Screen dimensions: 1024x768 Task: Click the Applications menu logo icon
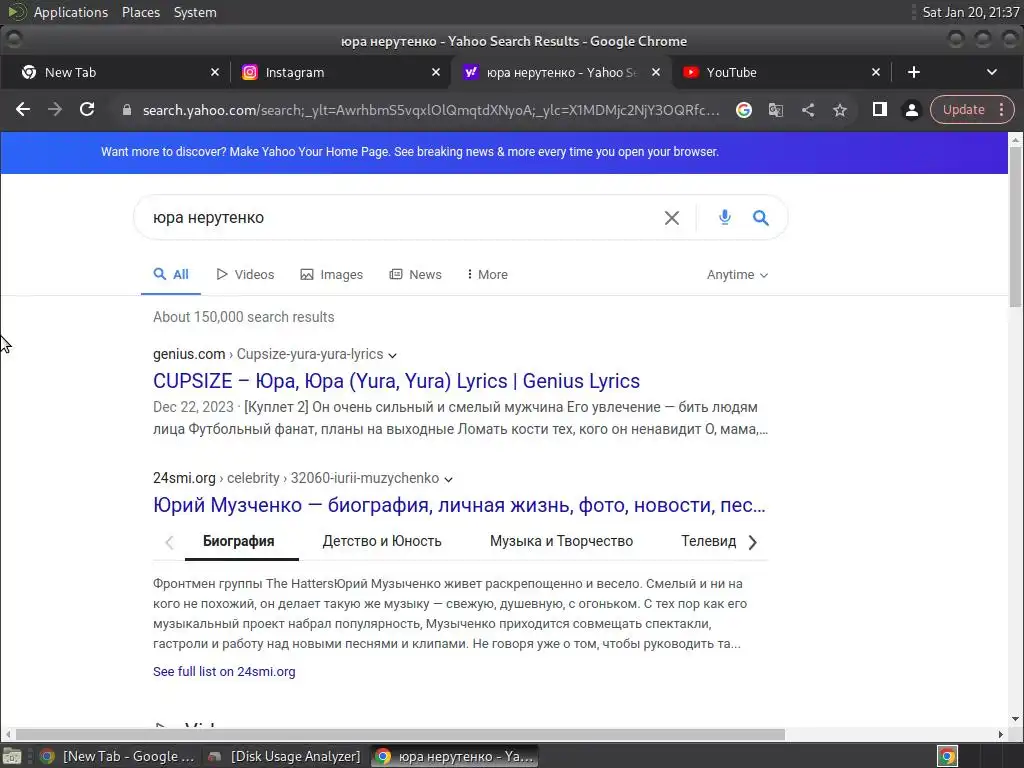16,12
